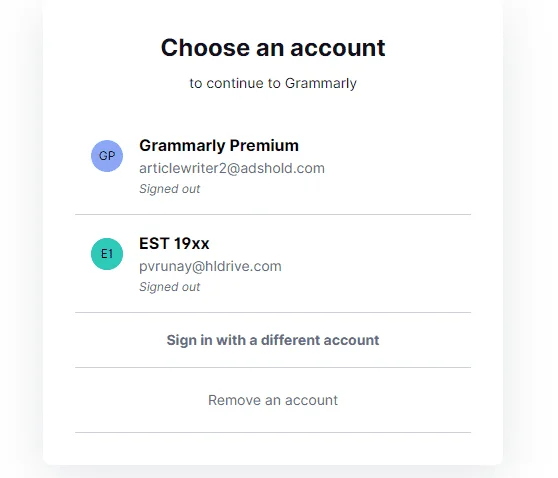This screenshot has height=478, width=558.
Task: Select the Grammarly Premium account name
Action: coord(219,146)
